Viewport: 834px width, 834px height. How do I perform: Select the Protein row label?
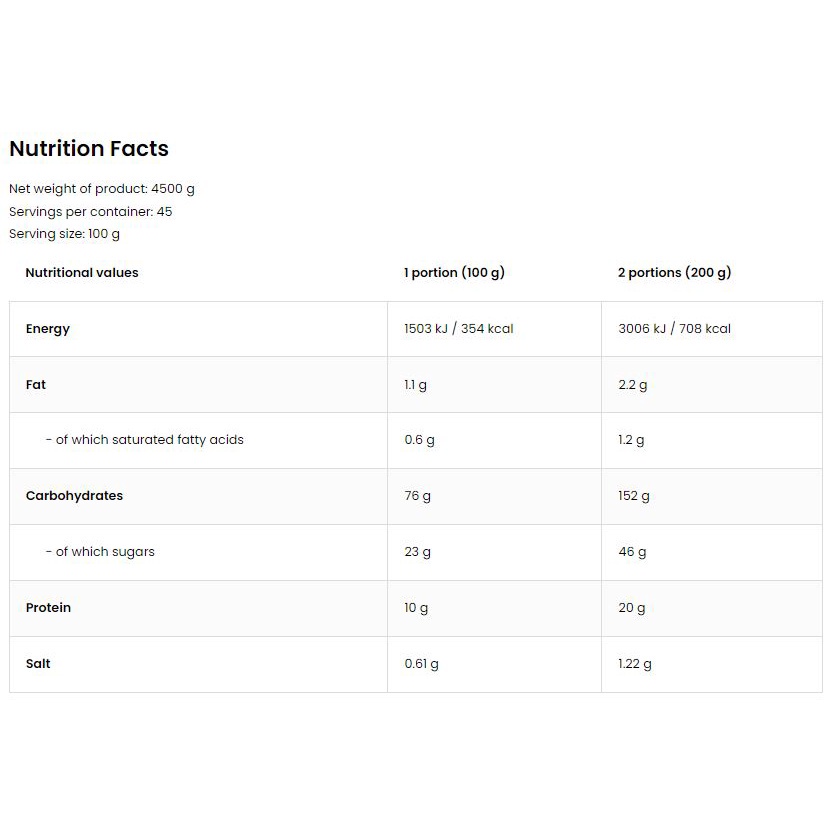48,607
